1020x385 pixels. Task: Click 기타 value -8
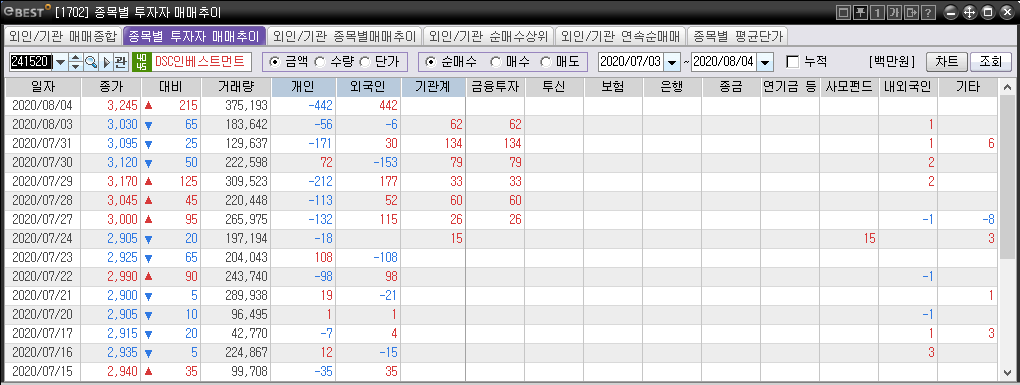(x=988, y=220)
